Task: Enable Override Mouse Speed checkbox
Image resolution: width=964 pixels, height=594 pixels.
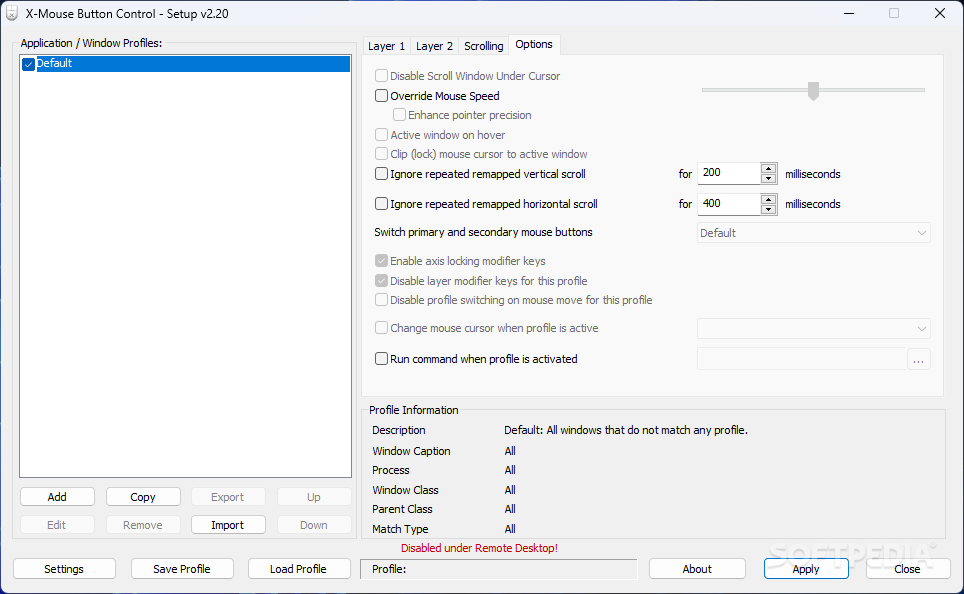Action: coord(381,95)
